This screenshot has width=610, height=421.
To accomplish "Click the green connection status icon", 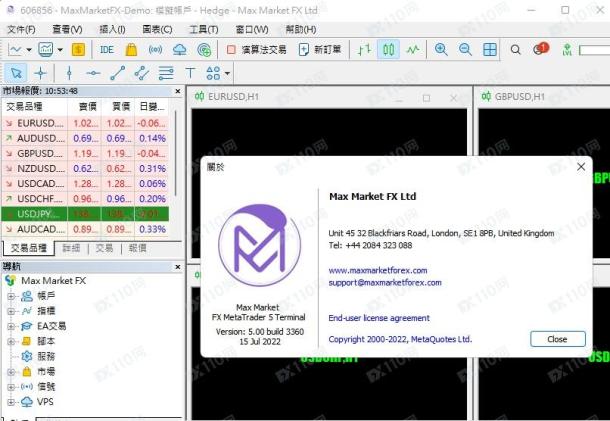I will click(x=567, y=50).
